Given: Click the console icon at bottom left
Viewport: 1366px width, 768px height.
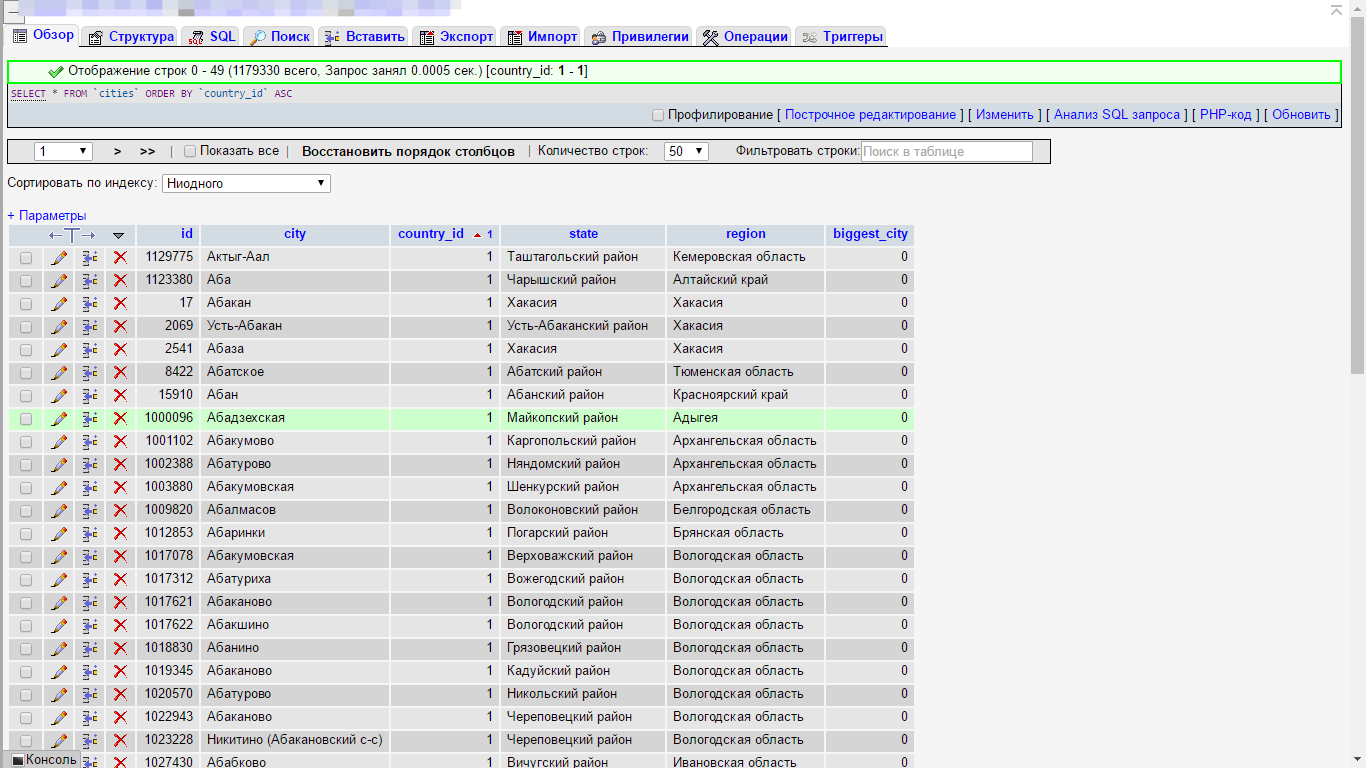Looking at the screenshot, I should click(18, 760).
